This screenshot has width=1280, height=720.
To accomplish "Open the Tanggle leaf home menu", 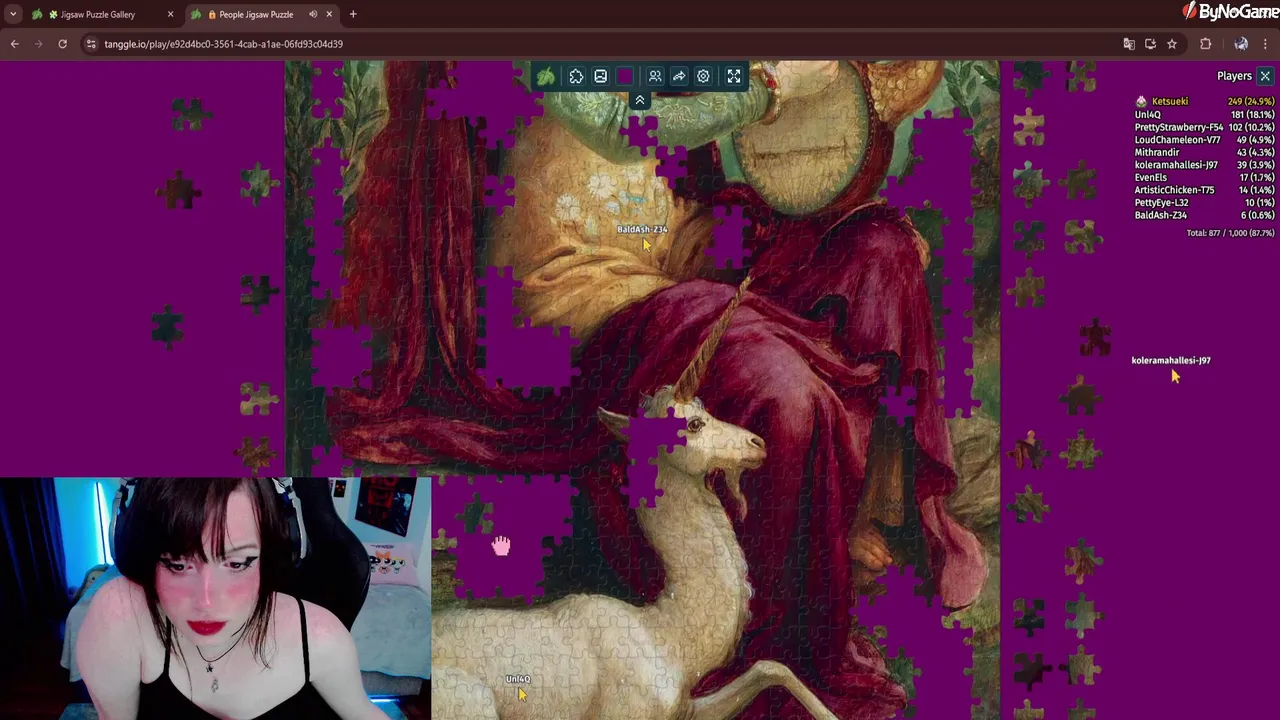I will 545,76.
